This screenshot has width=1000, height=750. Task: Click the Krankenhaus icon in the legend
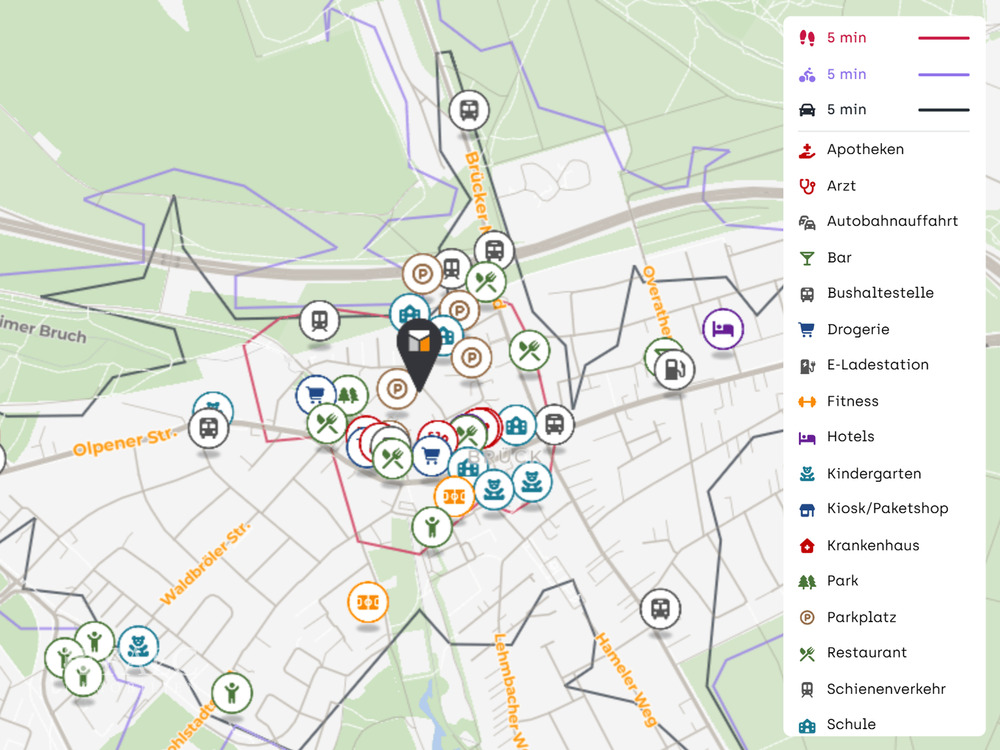pos(807,545)
